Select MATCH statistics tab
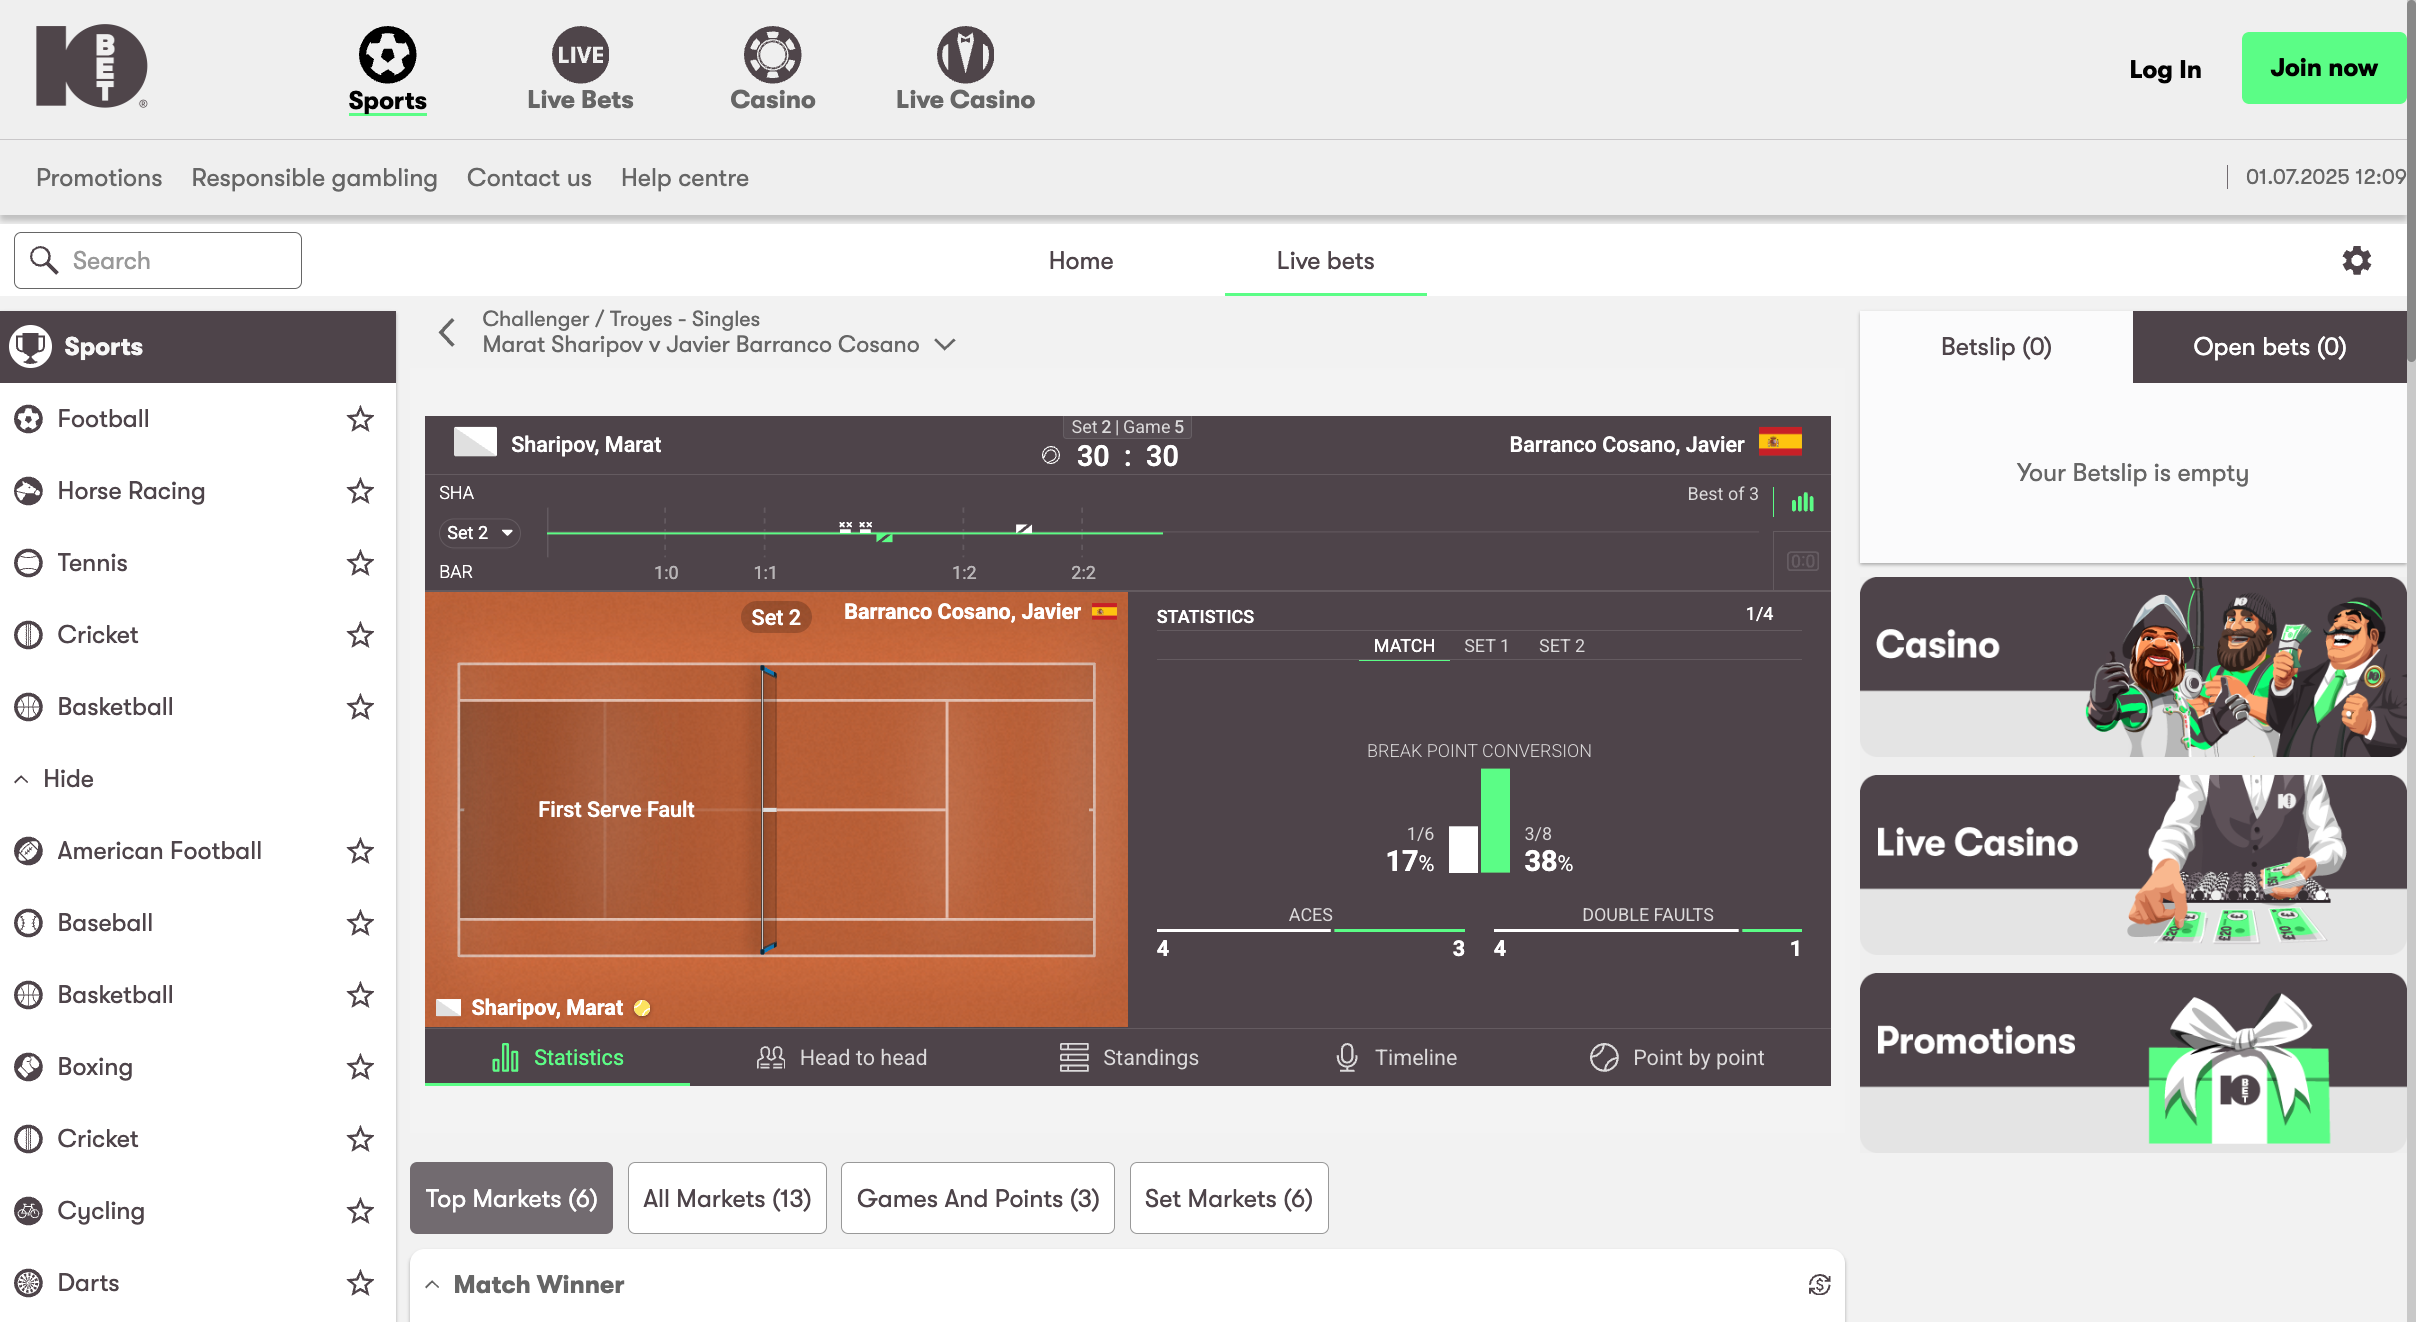 [x=1404, y=646]
